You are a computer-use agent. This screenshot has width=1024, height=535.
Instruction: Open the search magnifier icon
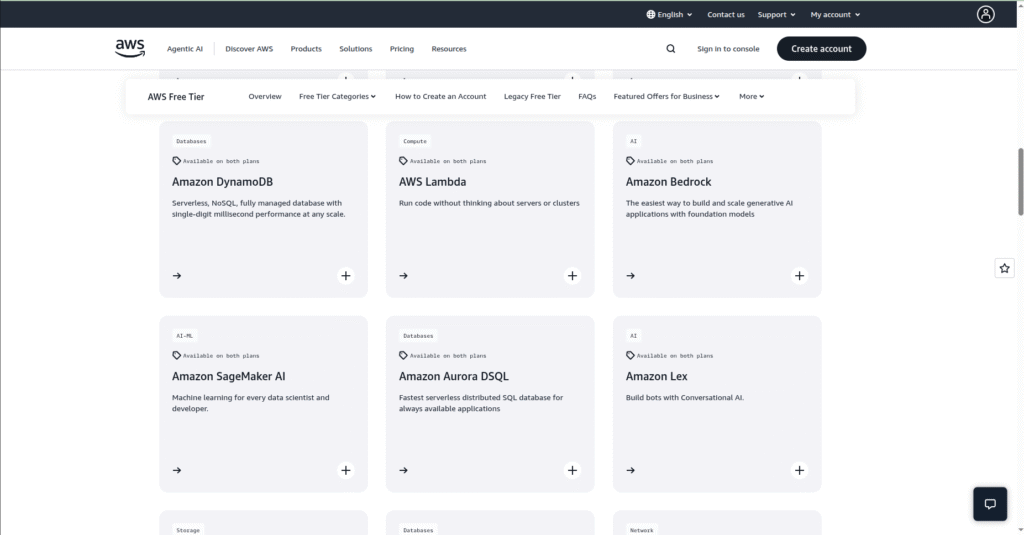(671, 49)
